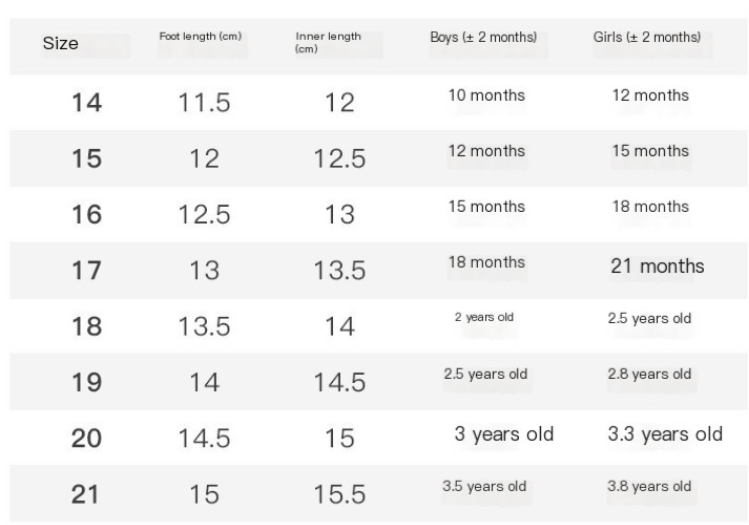The image size is (749, 525).
Task: Click size 19 row label
Action: click(88, 382)
